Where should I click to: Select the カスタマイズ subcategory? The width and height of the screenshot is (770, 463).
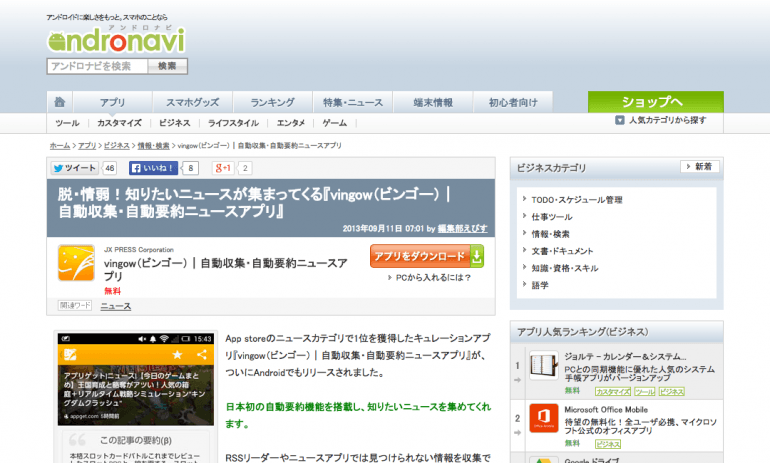119,123
